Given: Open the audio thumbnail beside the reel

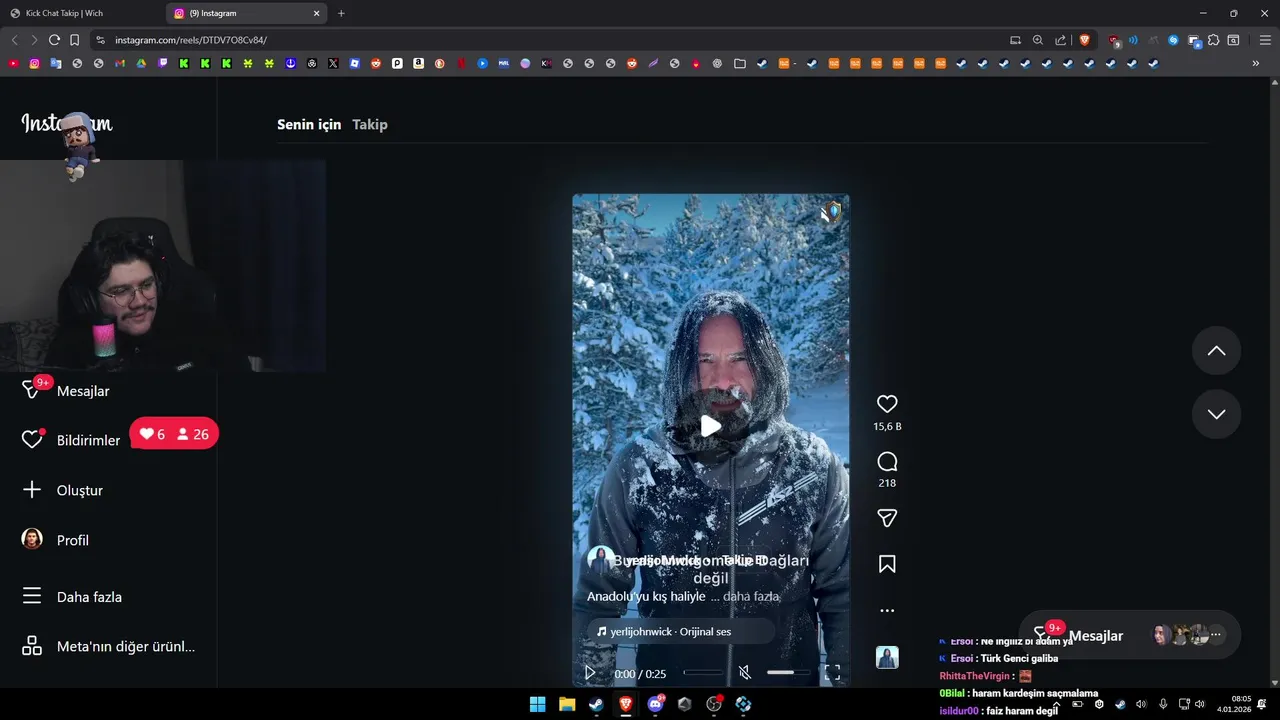Looking at the screenshot, I should 887,657.
